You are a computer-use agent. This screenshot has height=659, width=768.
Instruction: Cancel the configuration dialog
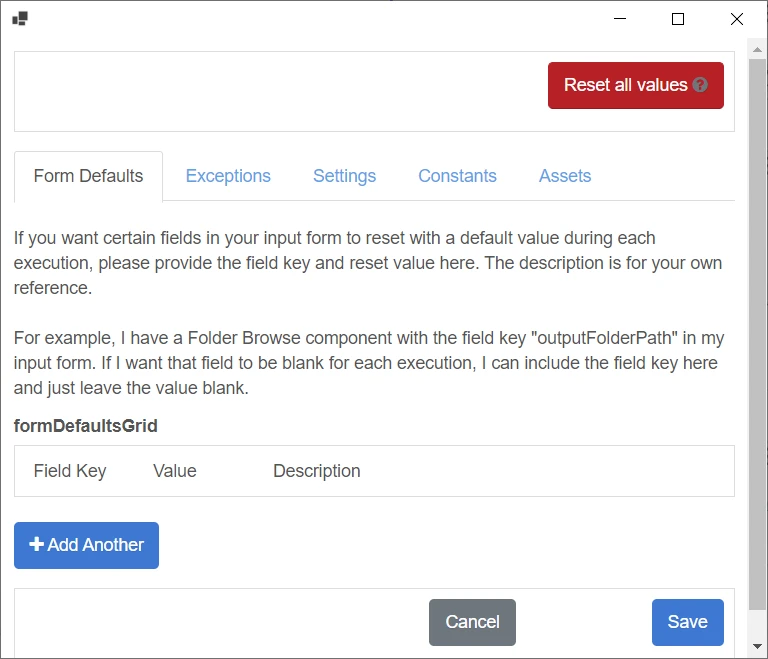click(472, 622)
